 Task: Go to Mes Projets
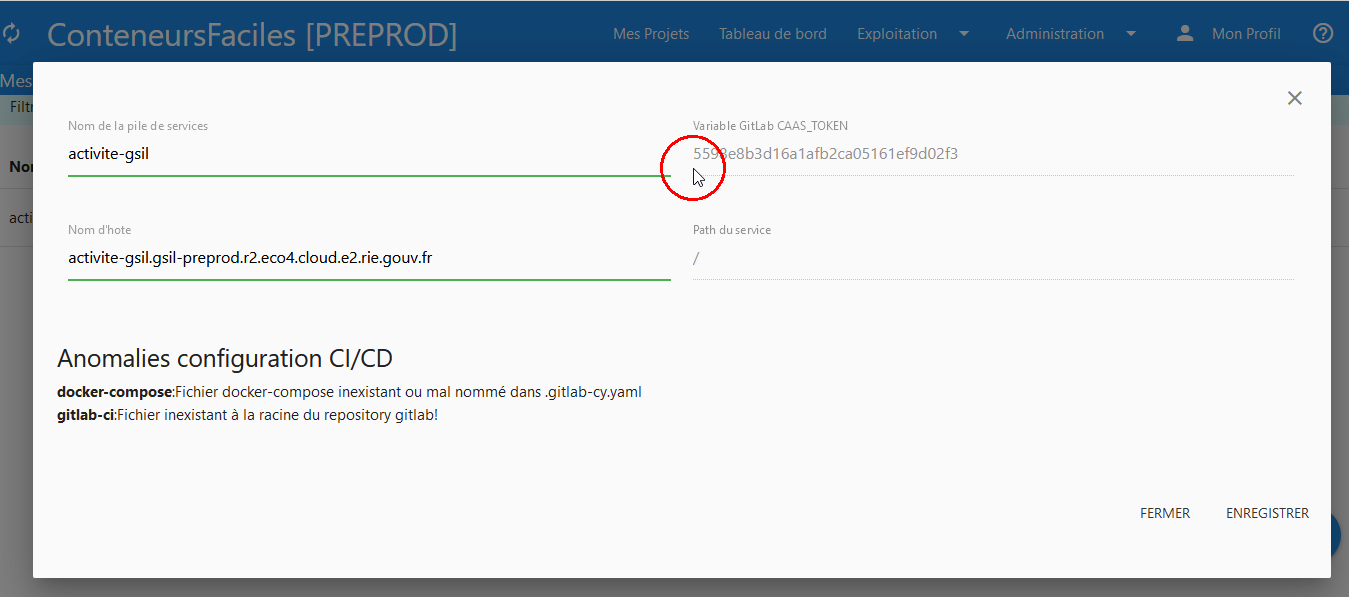click(651, 34)
